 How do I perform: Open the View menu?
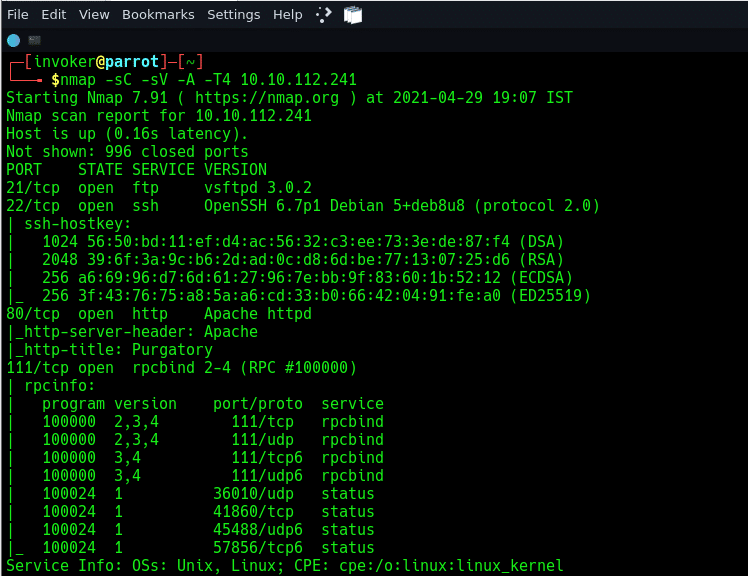[94, 15]
